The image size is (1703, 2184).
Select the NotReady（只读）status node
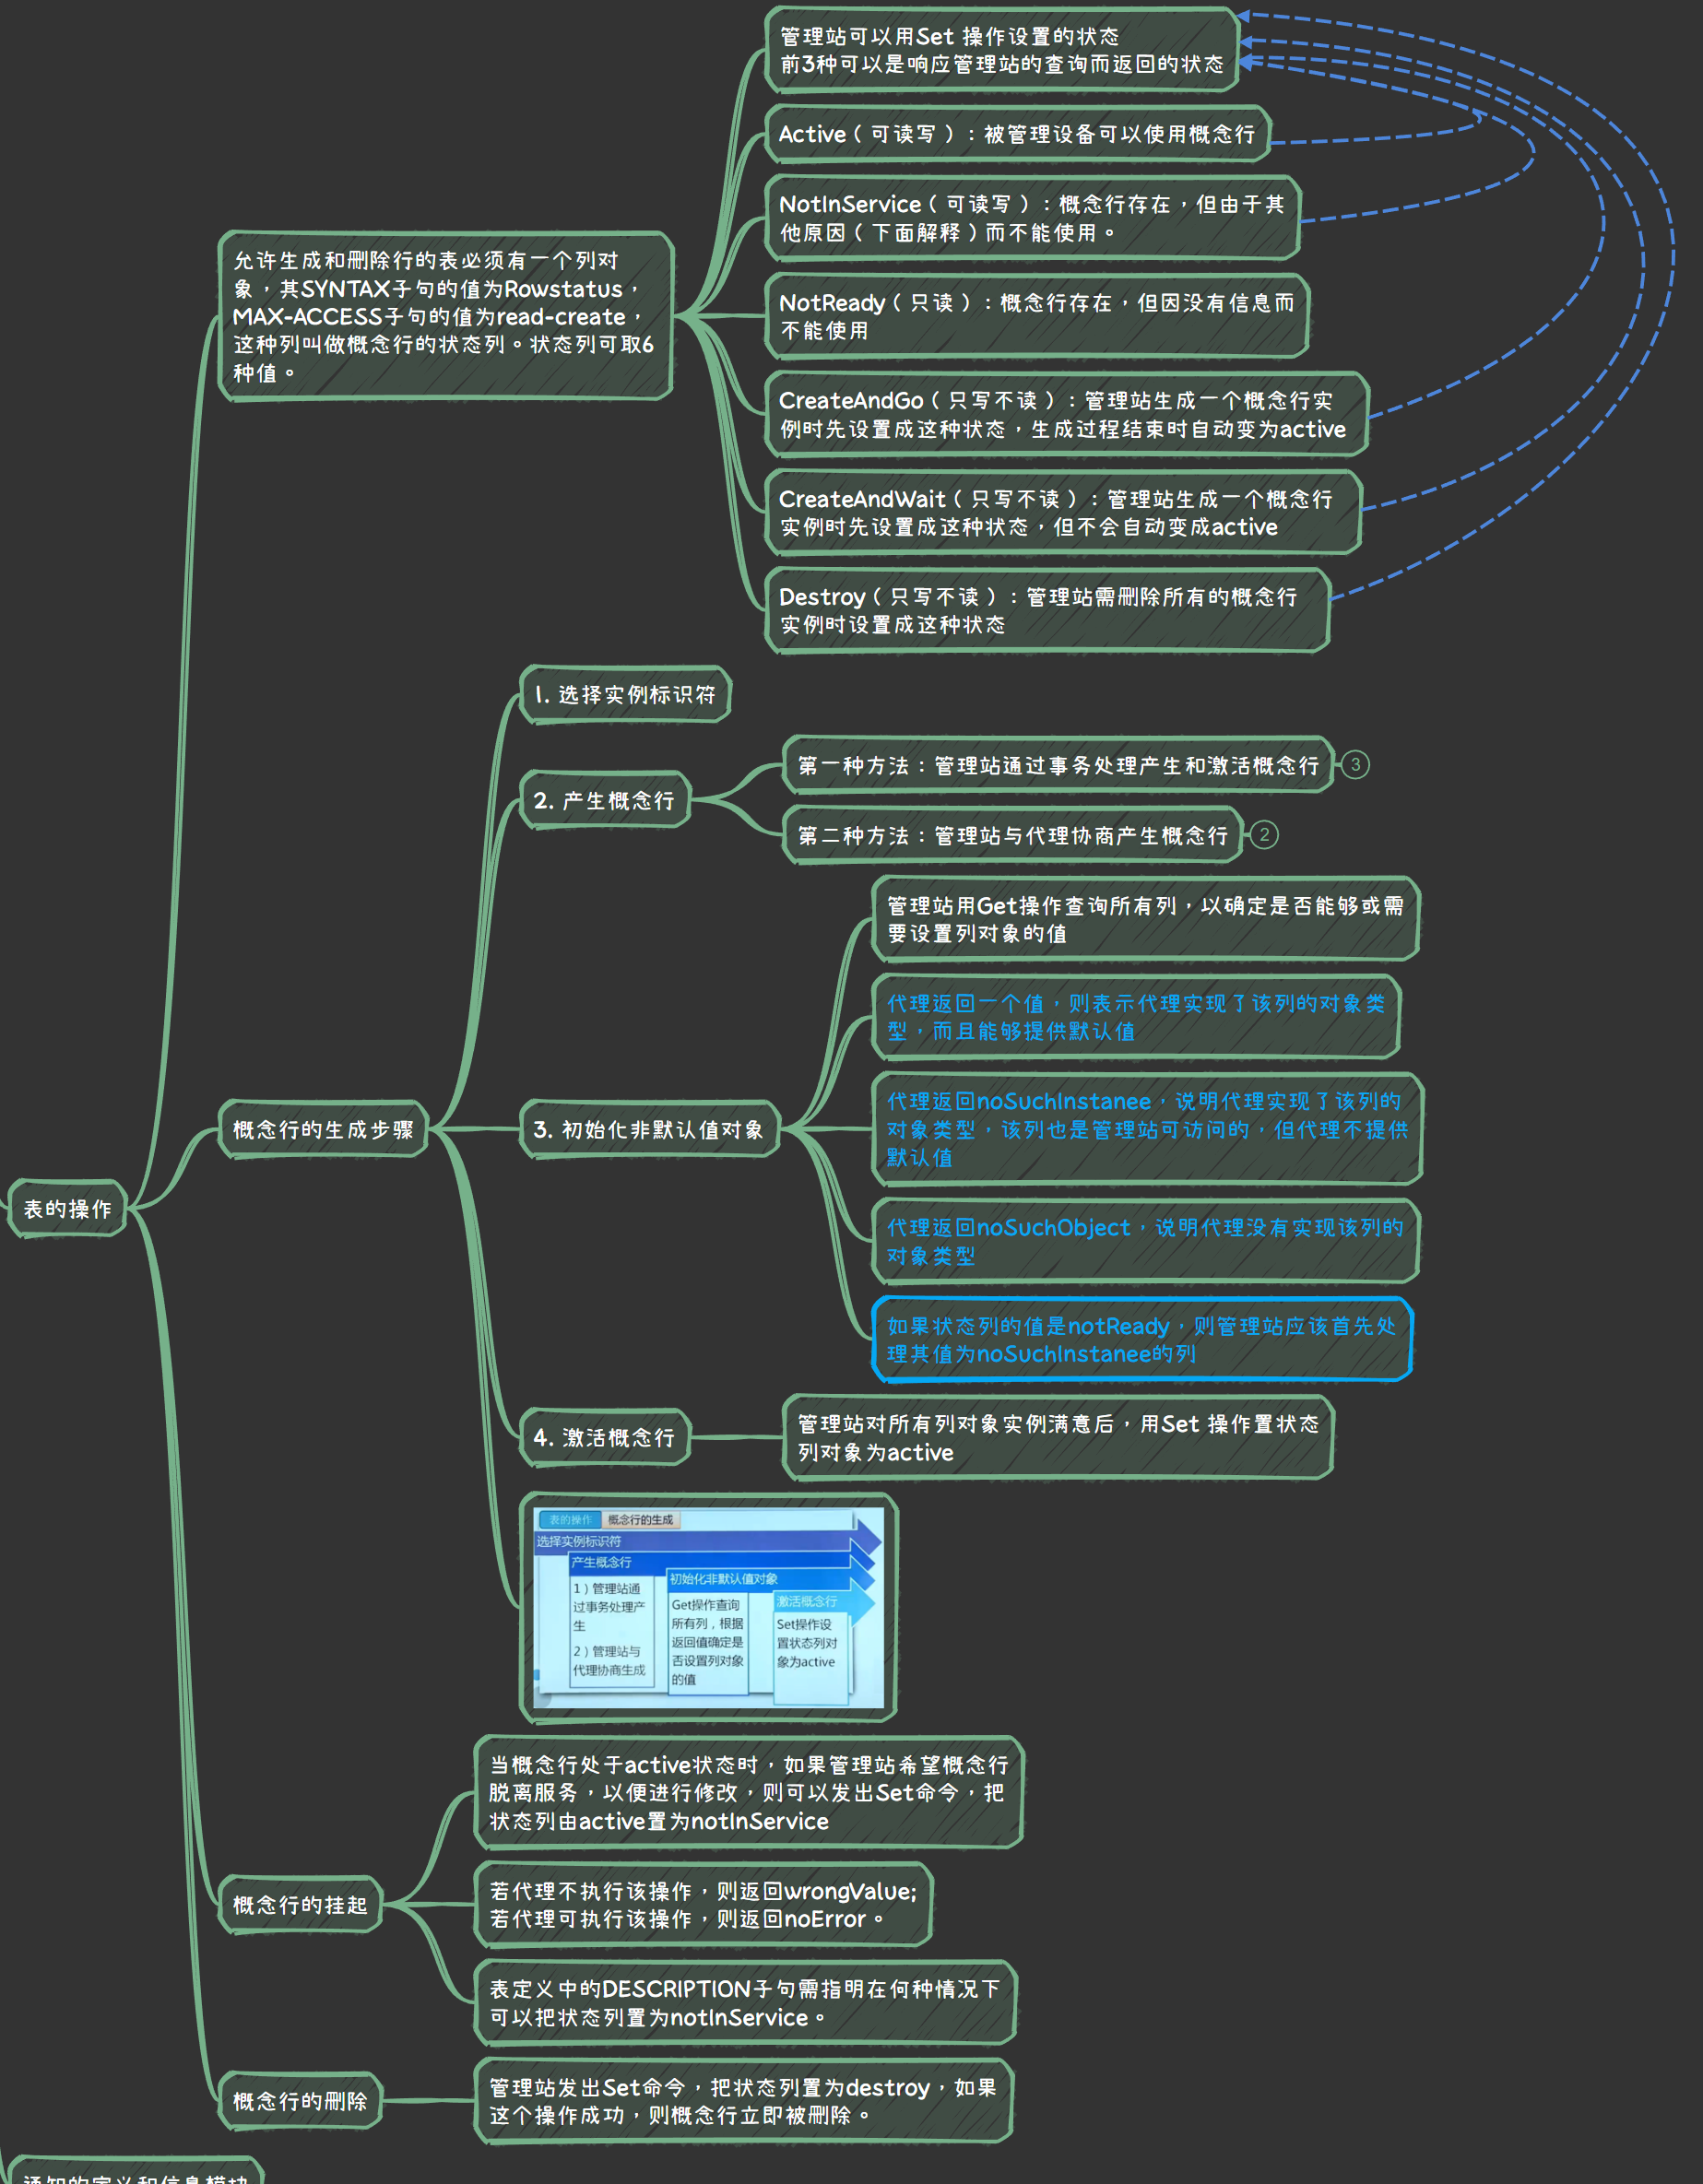1037,316
